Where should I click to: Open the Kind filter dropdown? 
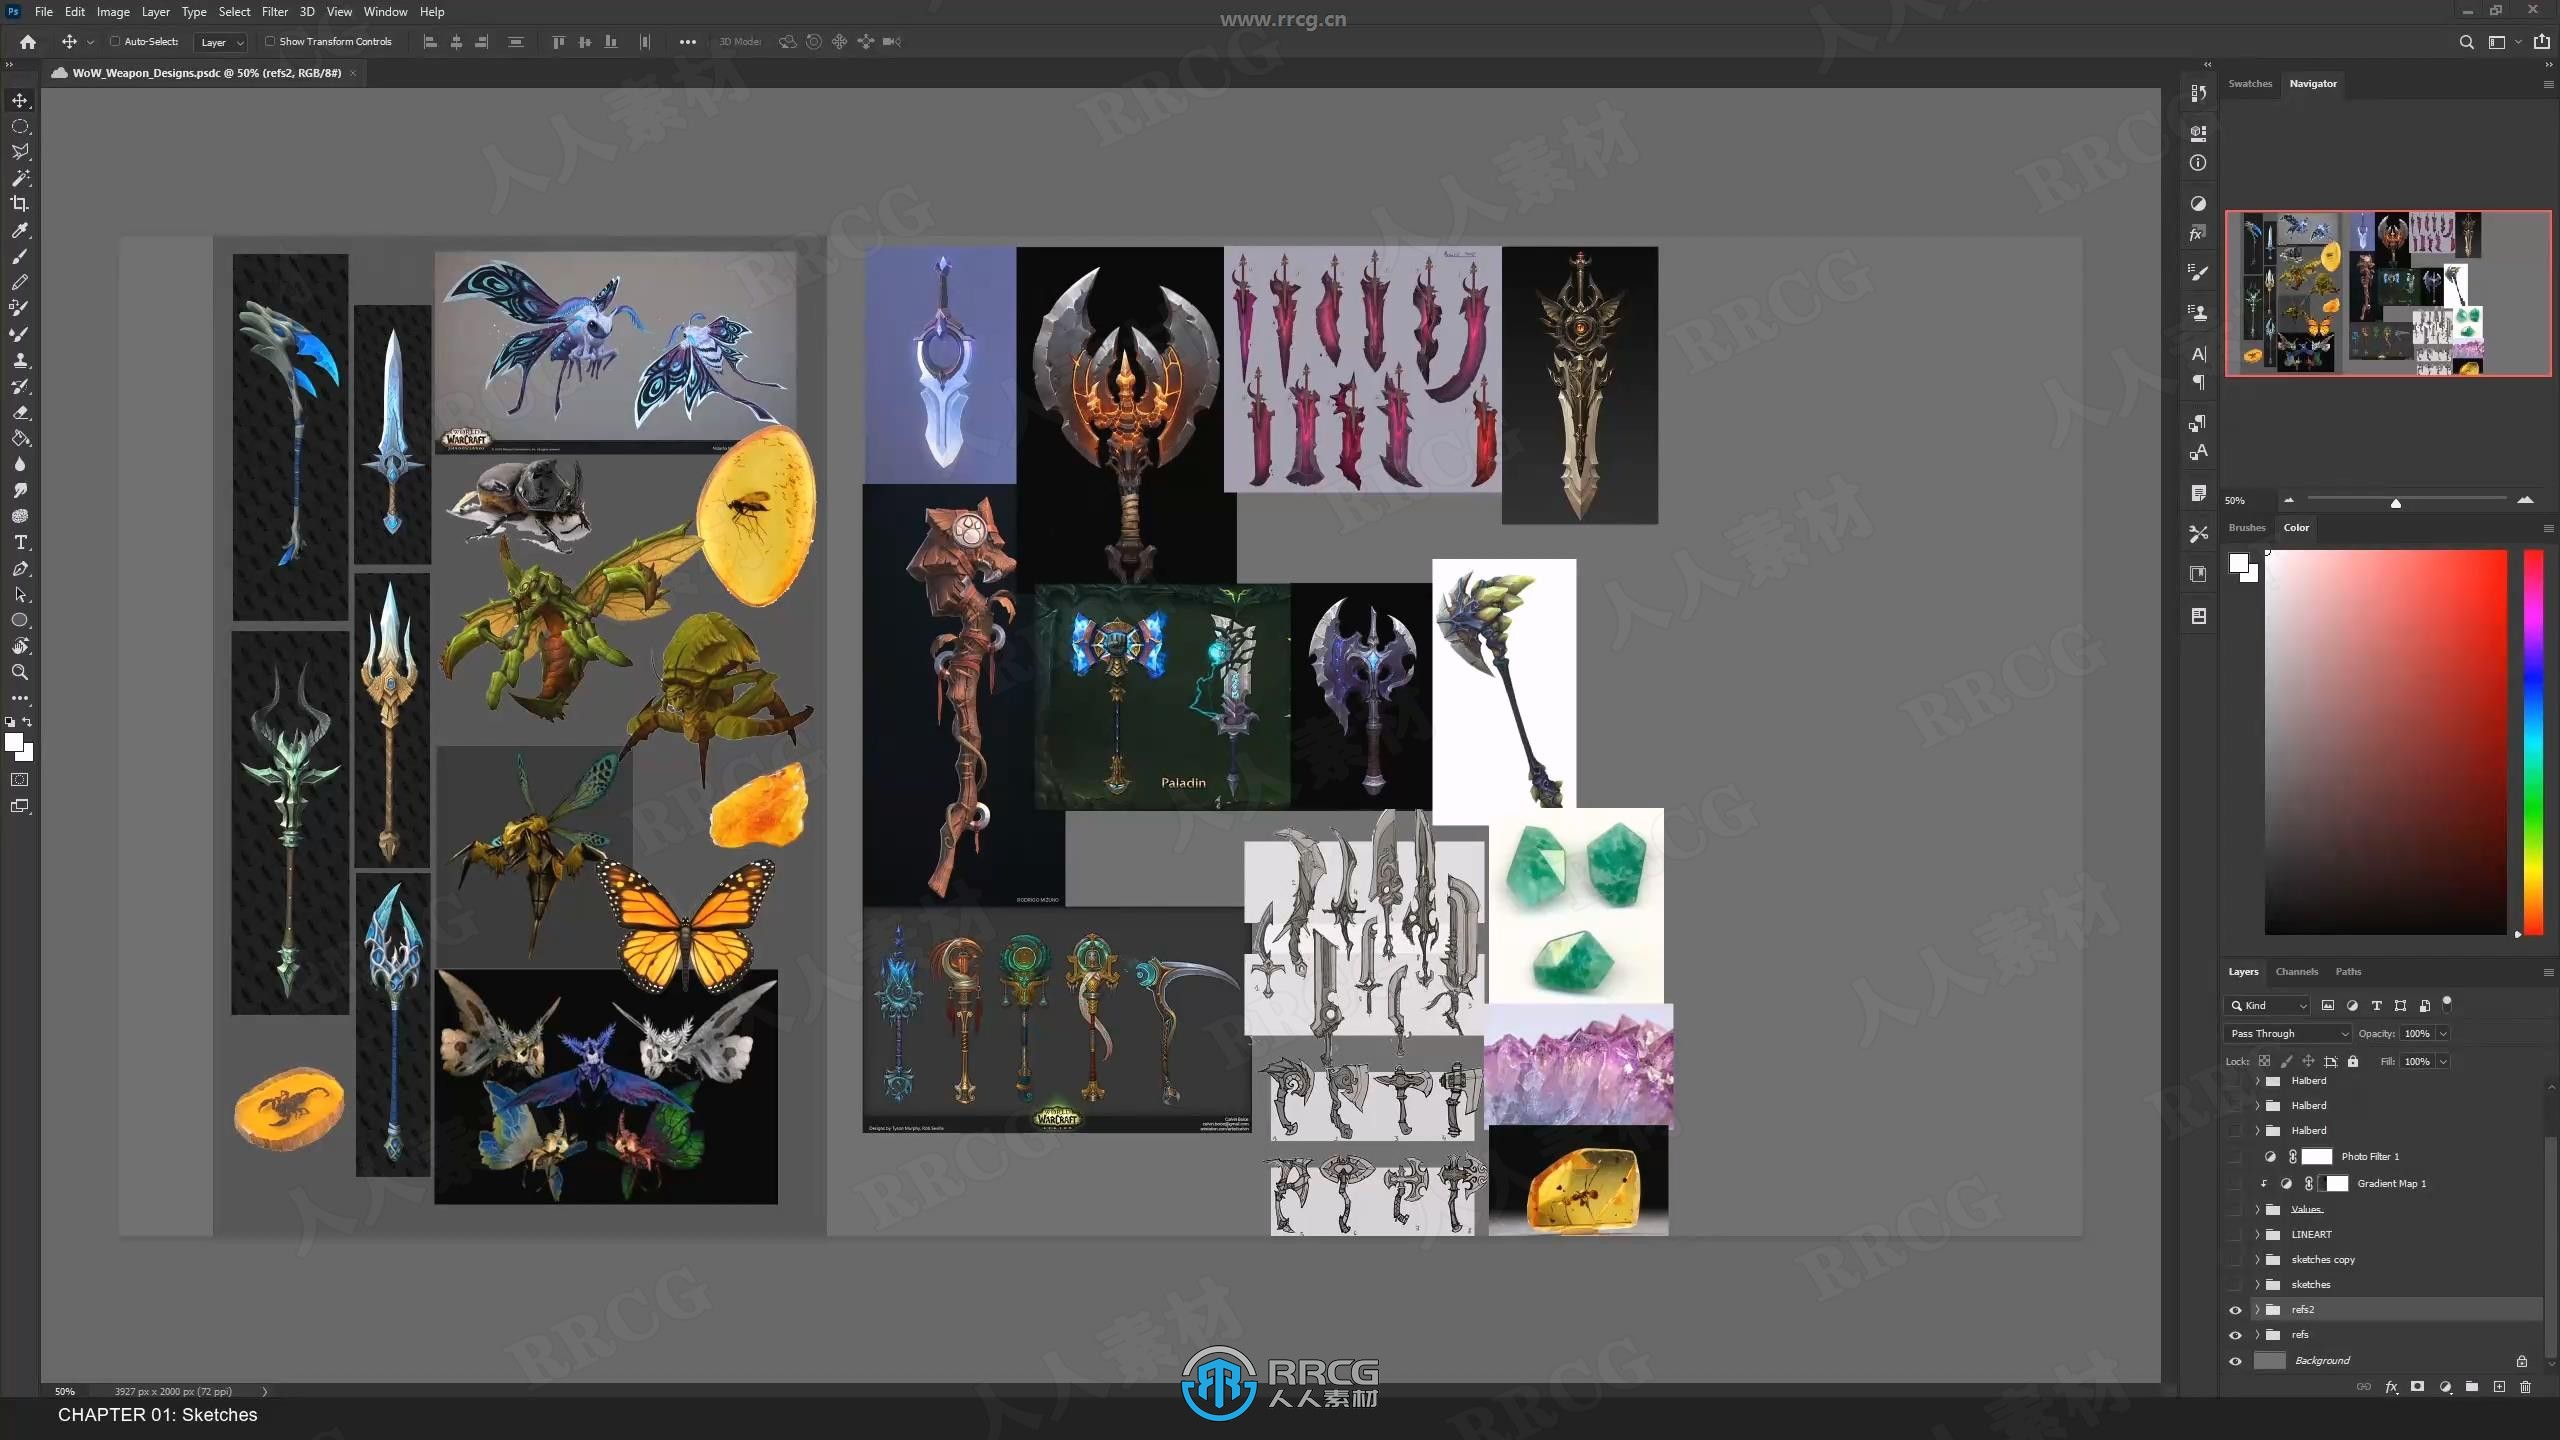tap(2269, 1005)
